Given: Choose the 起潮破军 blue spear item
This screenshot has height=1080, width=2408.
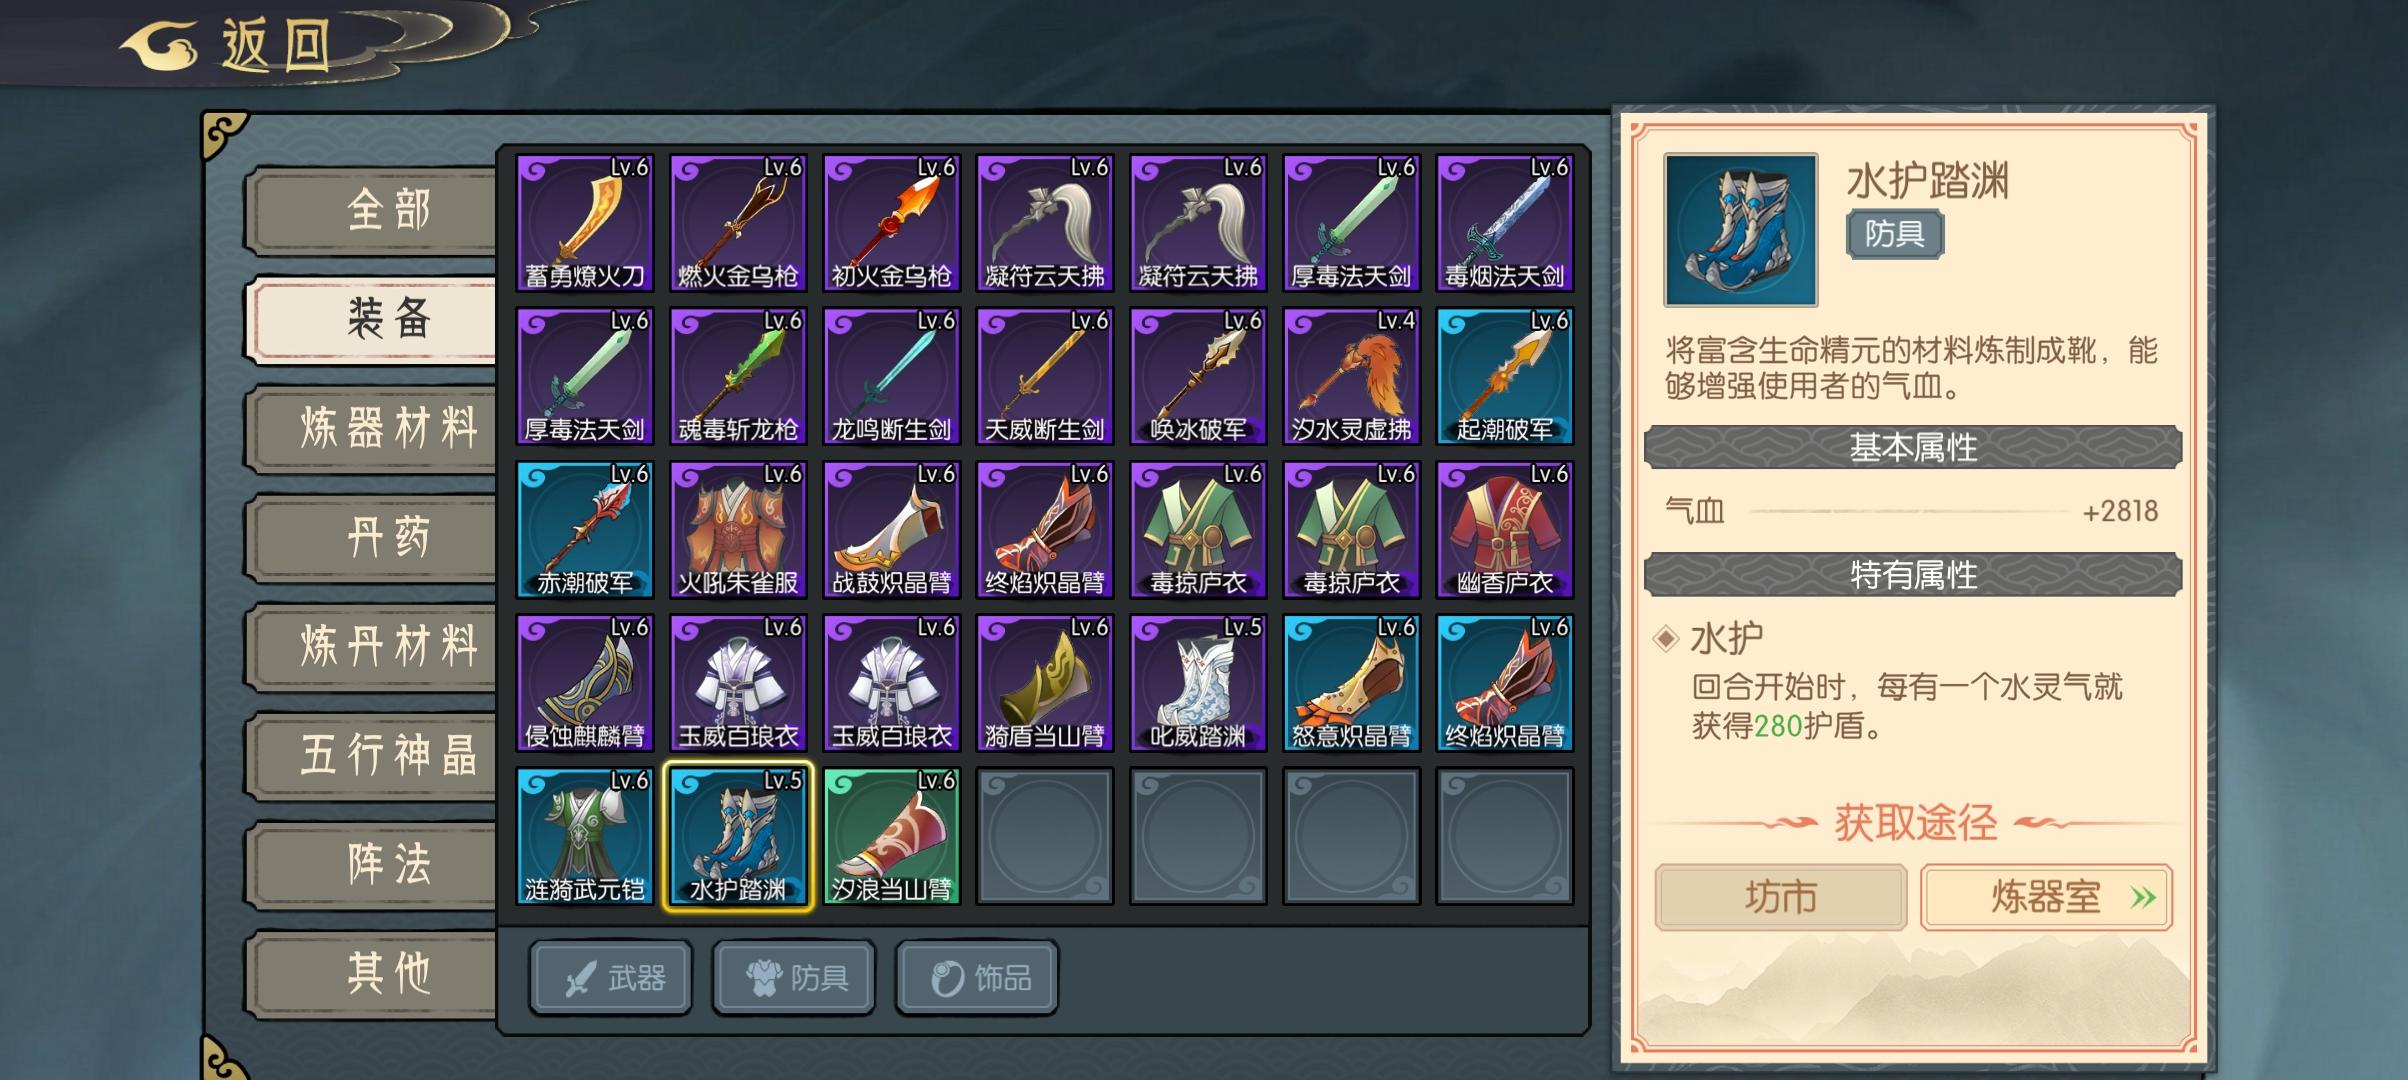Looking at the screenshot, I should (x=1504, y=376).
